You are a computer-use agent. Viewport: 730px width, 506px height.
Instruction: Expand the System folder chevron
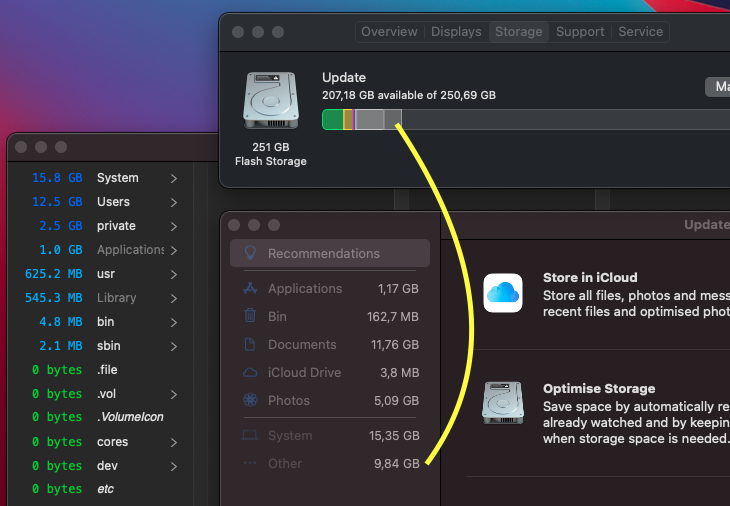tap(174, 178)
